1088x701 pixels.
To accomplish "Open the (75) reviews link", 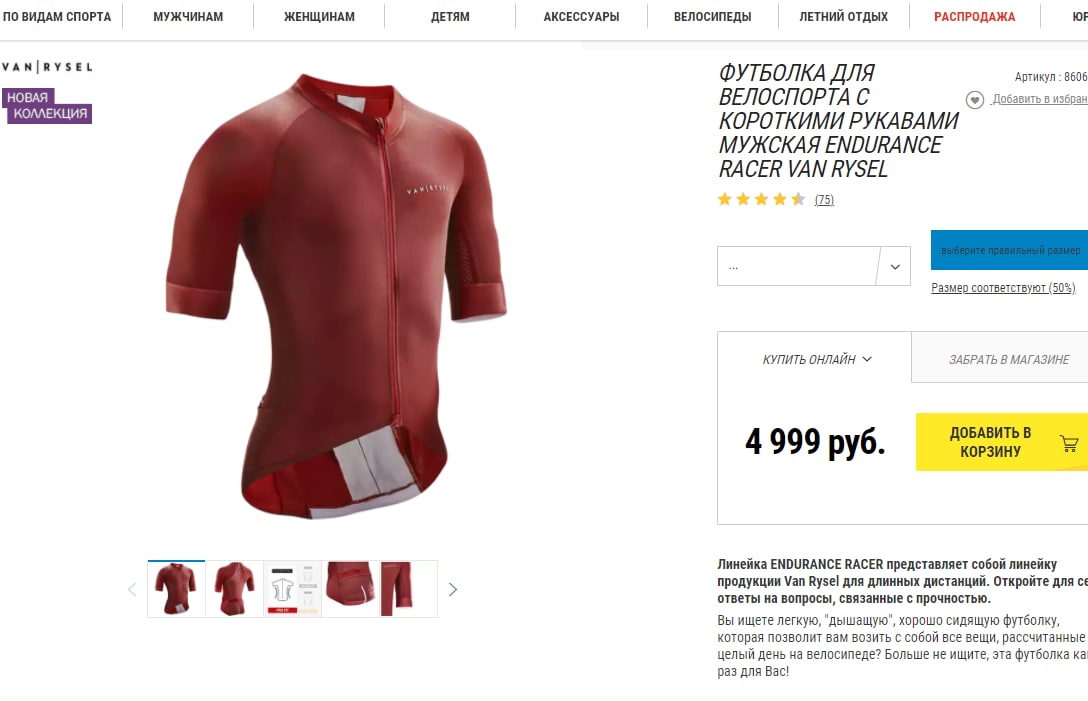I will point(824,200).
